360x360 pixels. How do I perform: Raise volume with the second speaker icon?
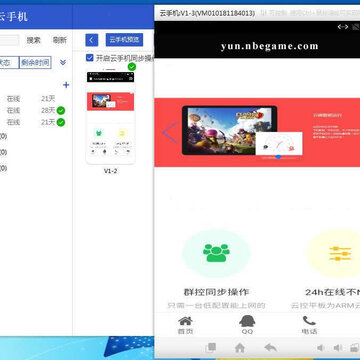tap(338, 348)
